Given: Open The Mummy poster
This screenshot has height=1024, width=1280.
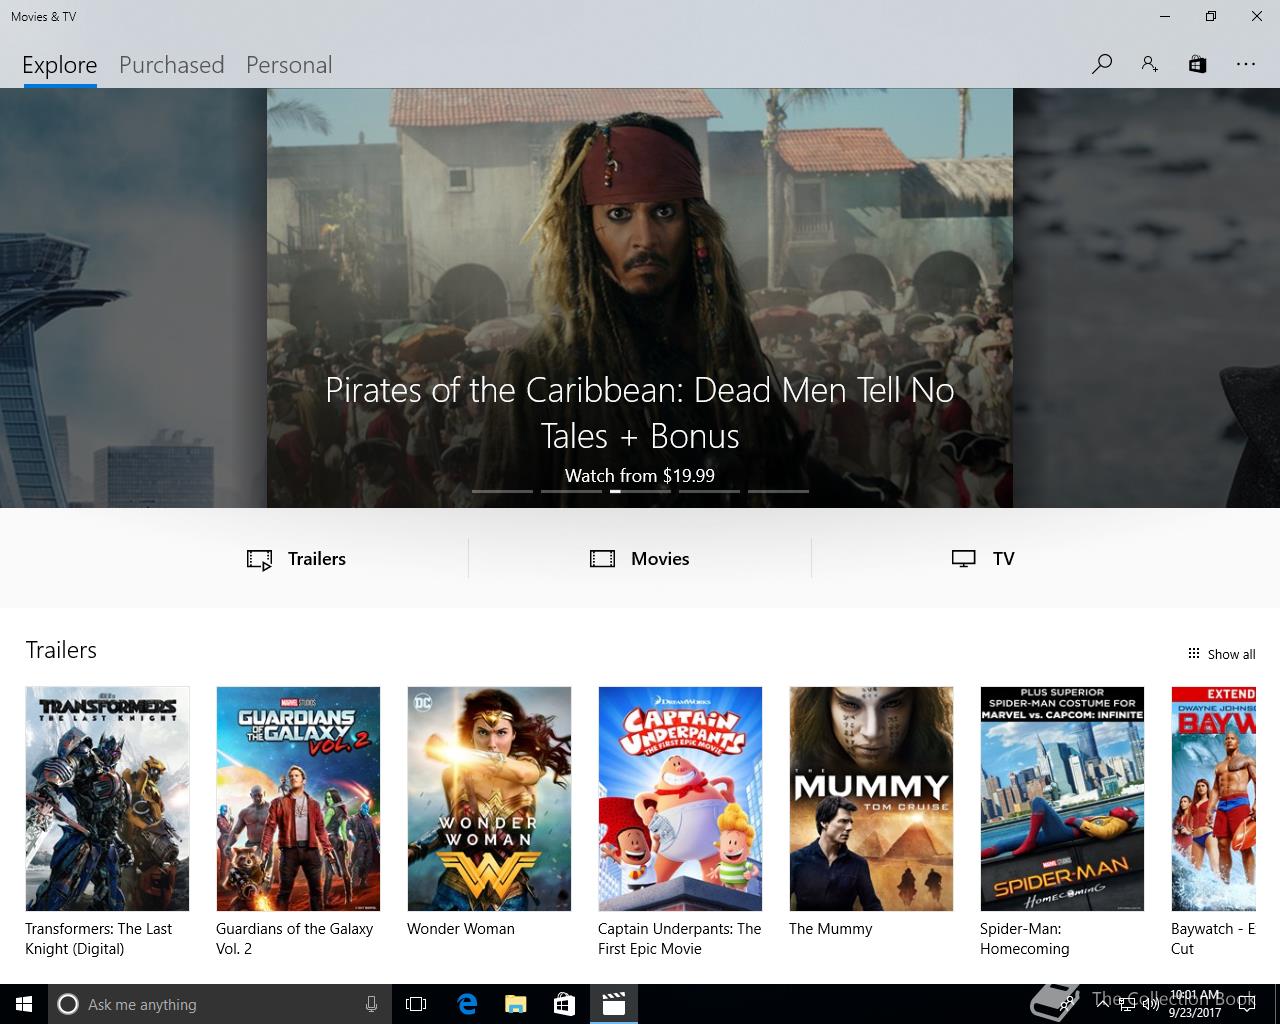Looking at the screenshot, I should tap(871, 798).
